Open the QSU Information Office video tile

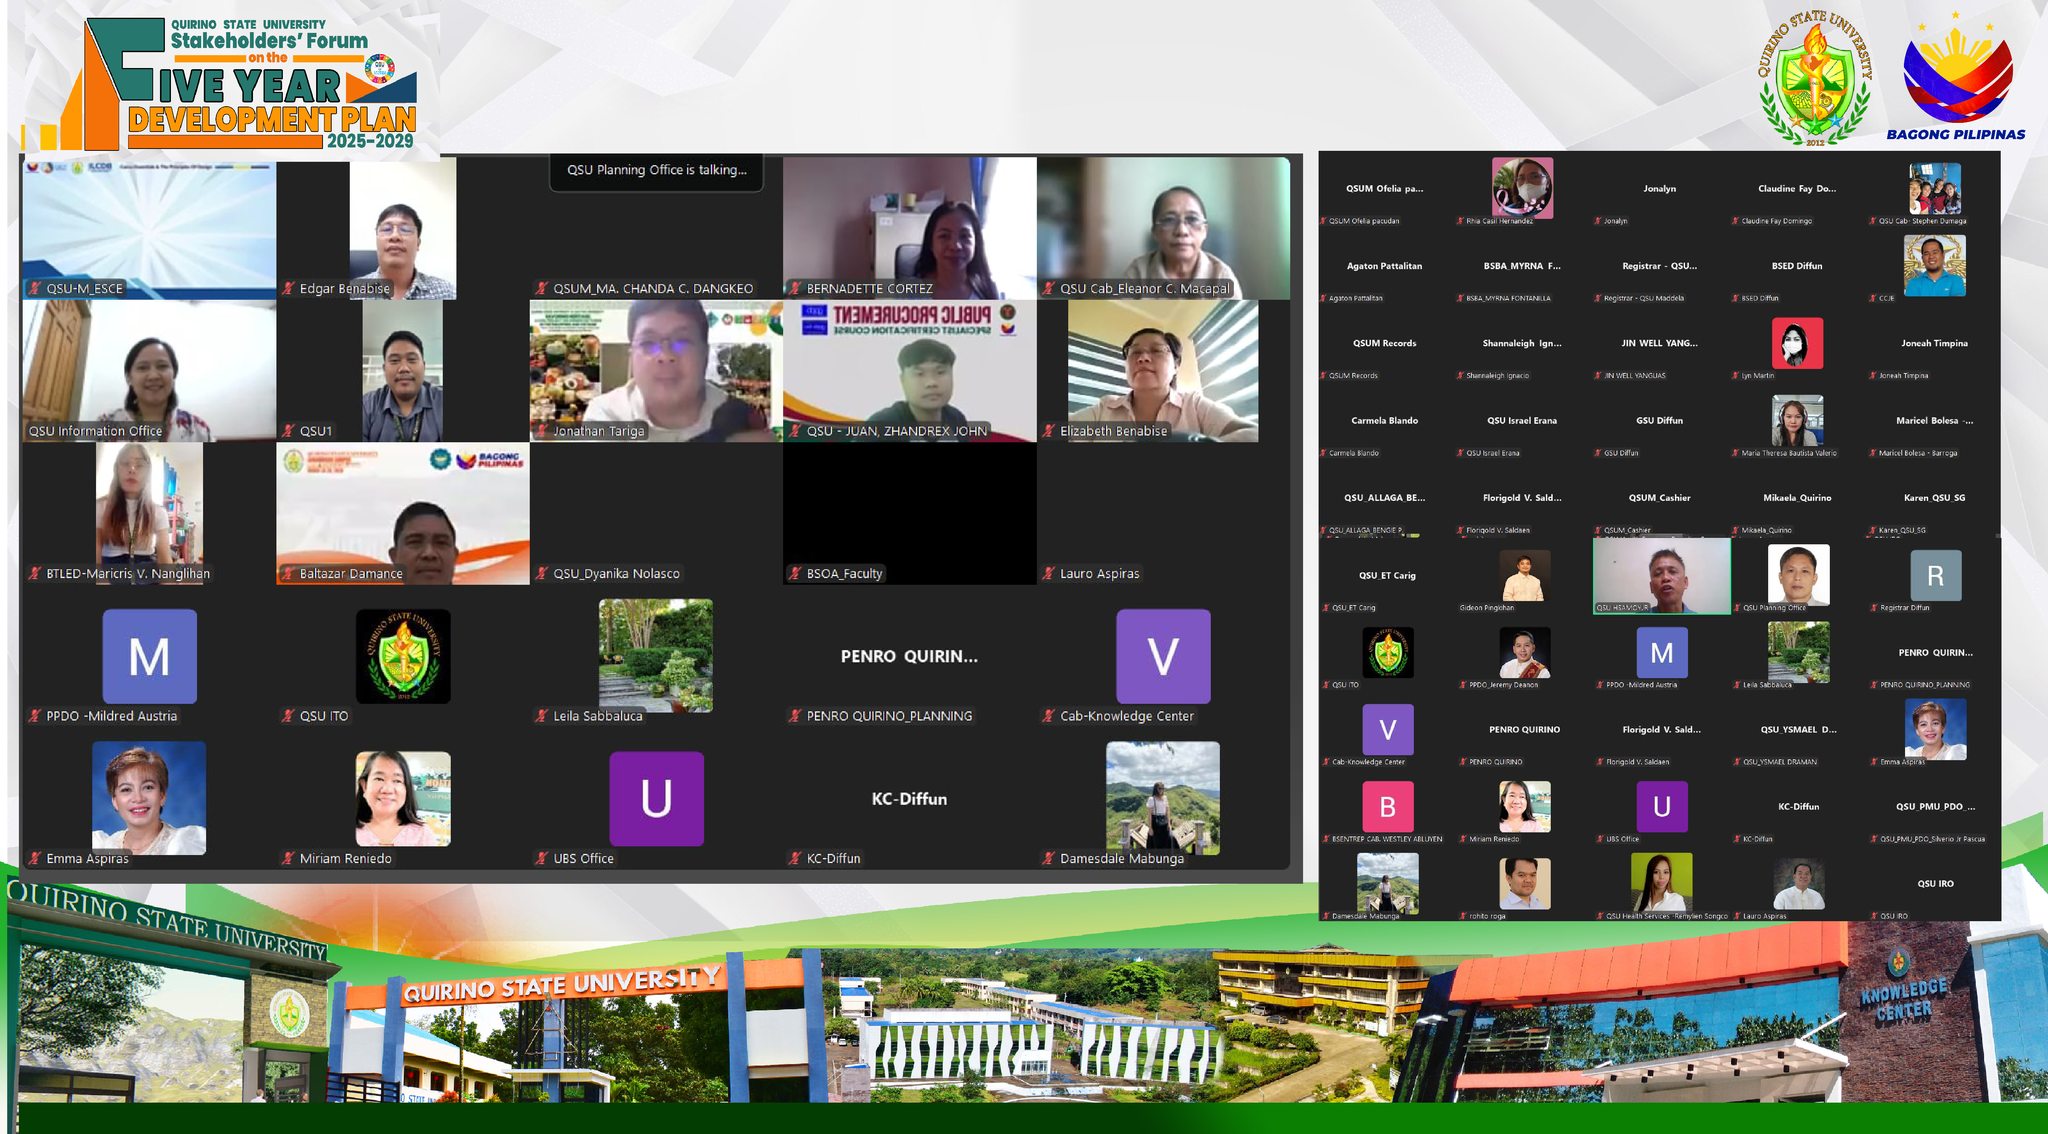(149, 371)
